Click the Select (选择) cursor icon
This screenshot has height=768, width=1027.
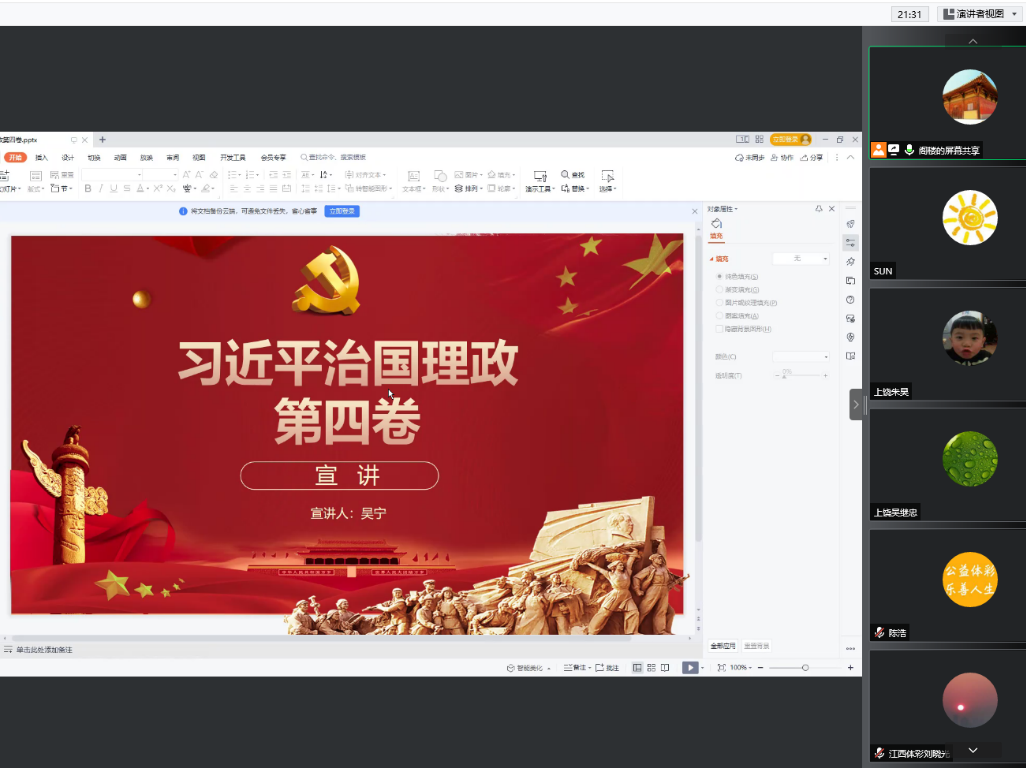coord(608,175)
